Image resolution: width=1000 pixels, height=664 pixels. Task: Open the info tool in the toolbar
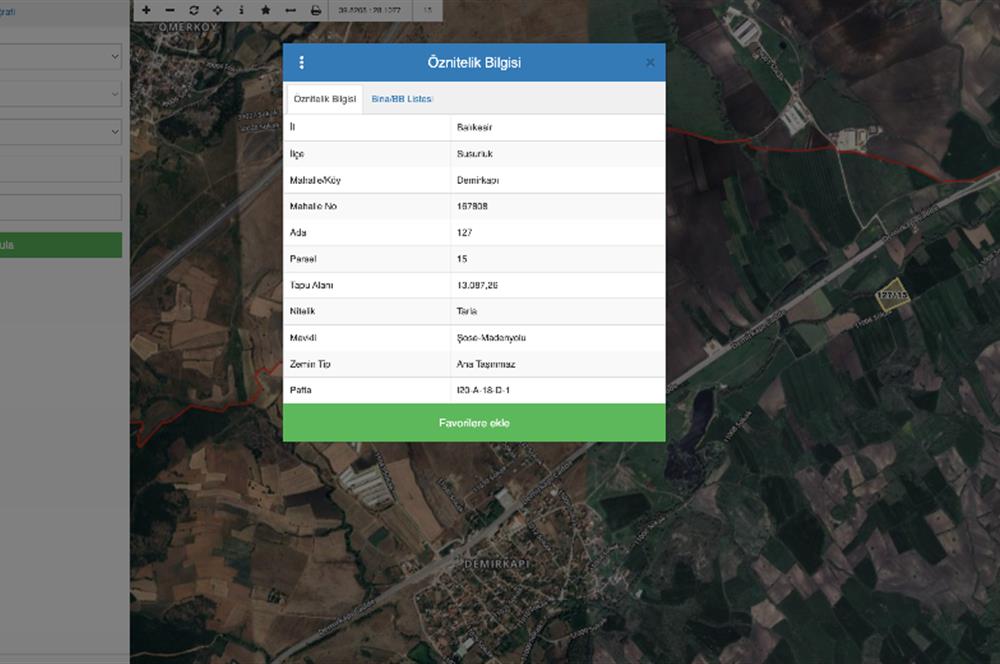(241, 10)
